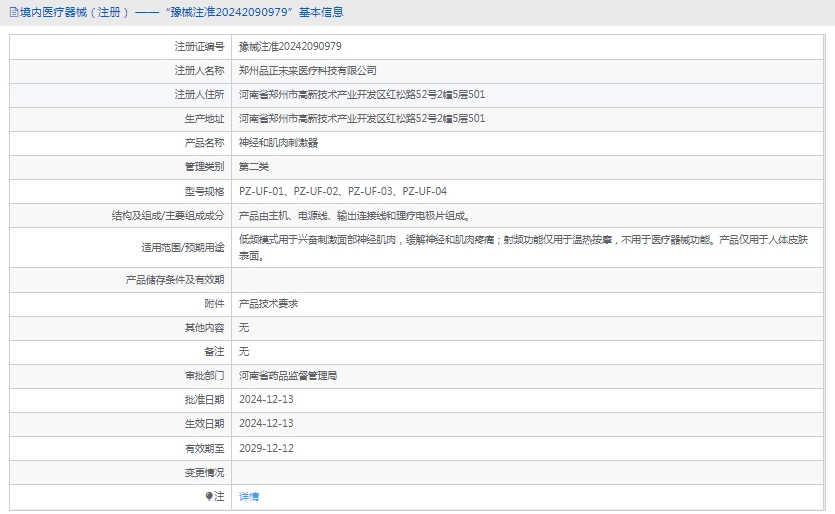This screenshot has height=514, width=835.
Task: Click the empty 变更情况 value cell
Action: click(x=529, y=472)
